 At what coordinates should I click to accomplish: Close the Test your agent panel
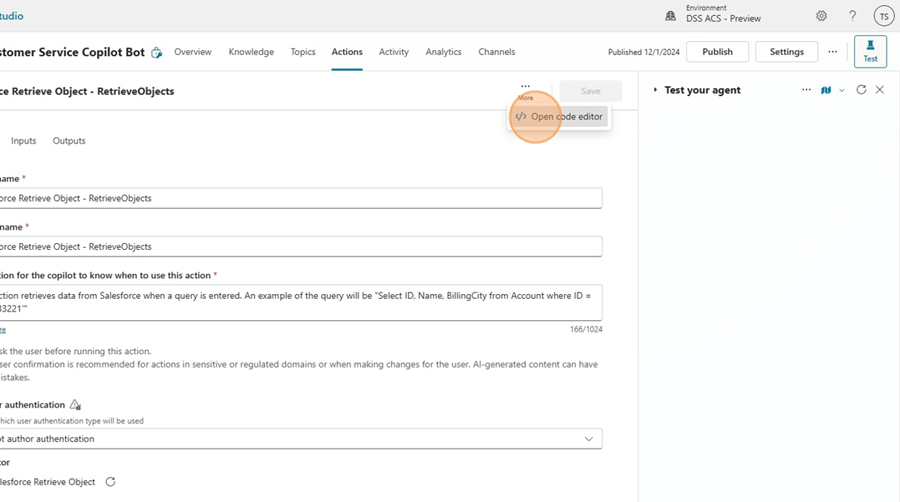pyautogui.click(x=880, y=90)
